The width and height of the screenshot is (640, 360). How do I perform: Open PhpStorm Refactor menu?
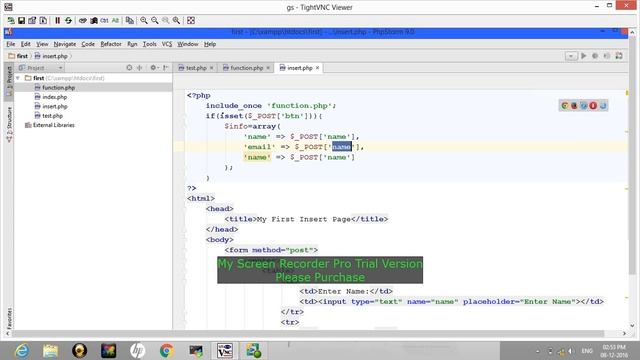[x=111, y=44]
